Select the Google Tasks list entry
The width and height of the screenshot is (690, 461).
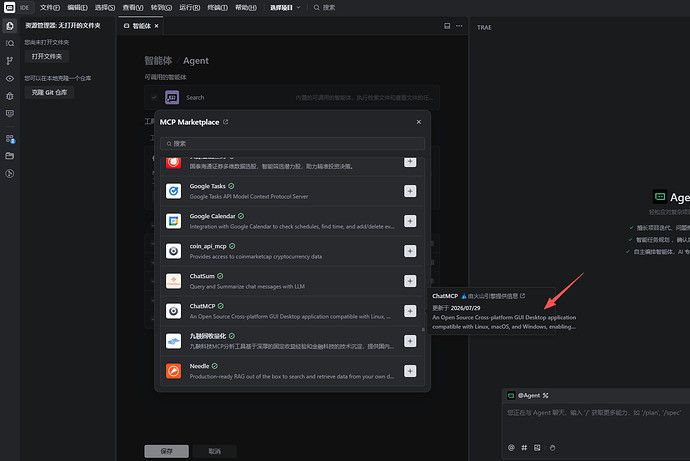[291, 191]
